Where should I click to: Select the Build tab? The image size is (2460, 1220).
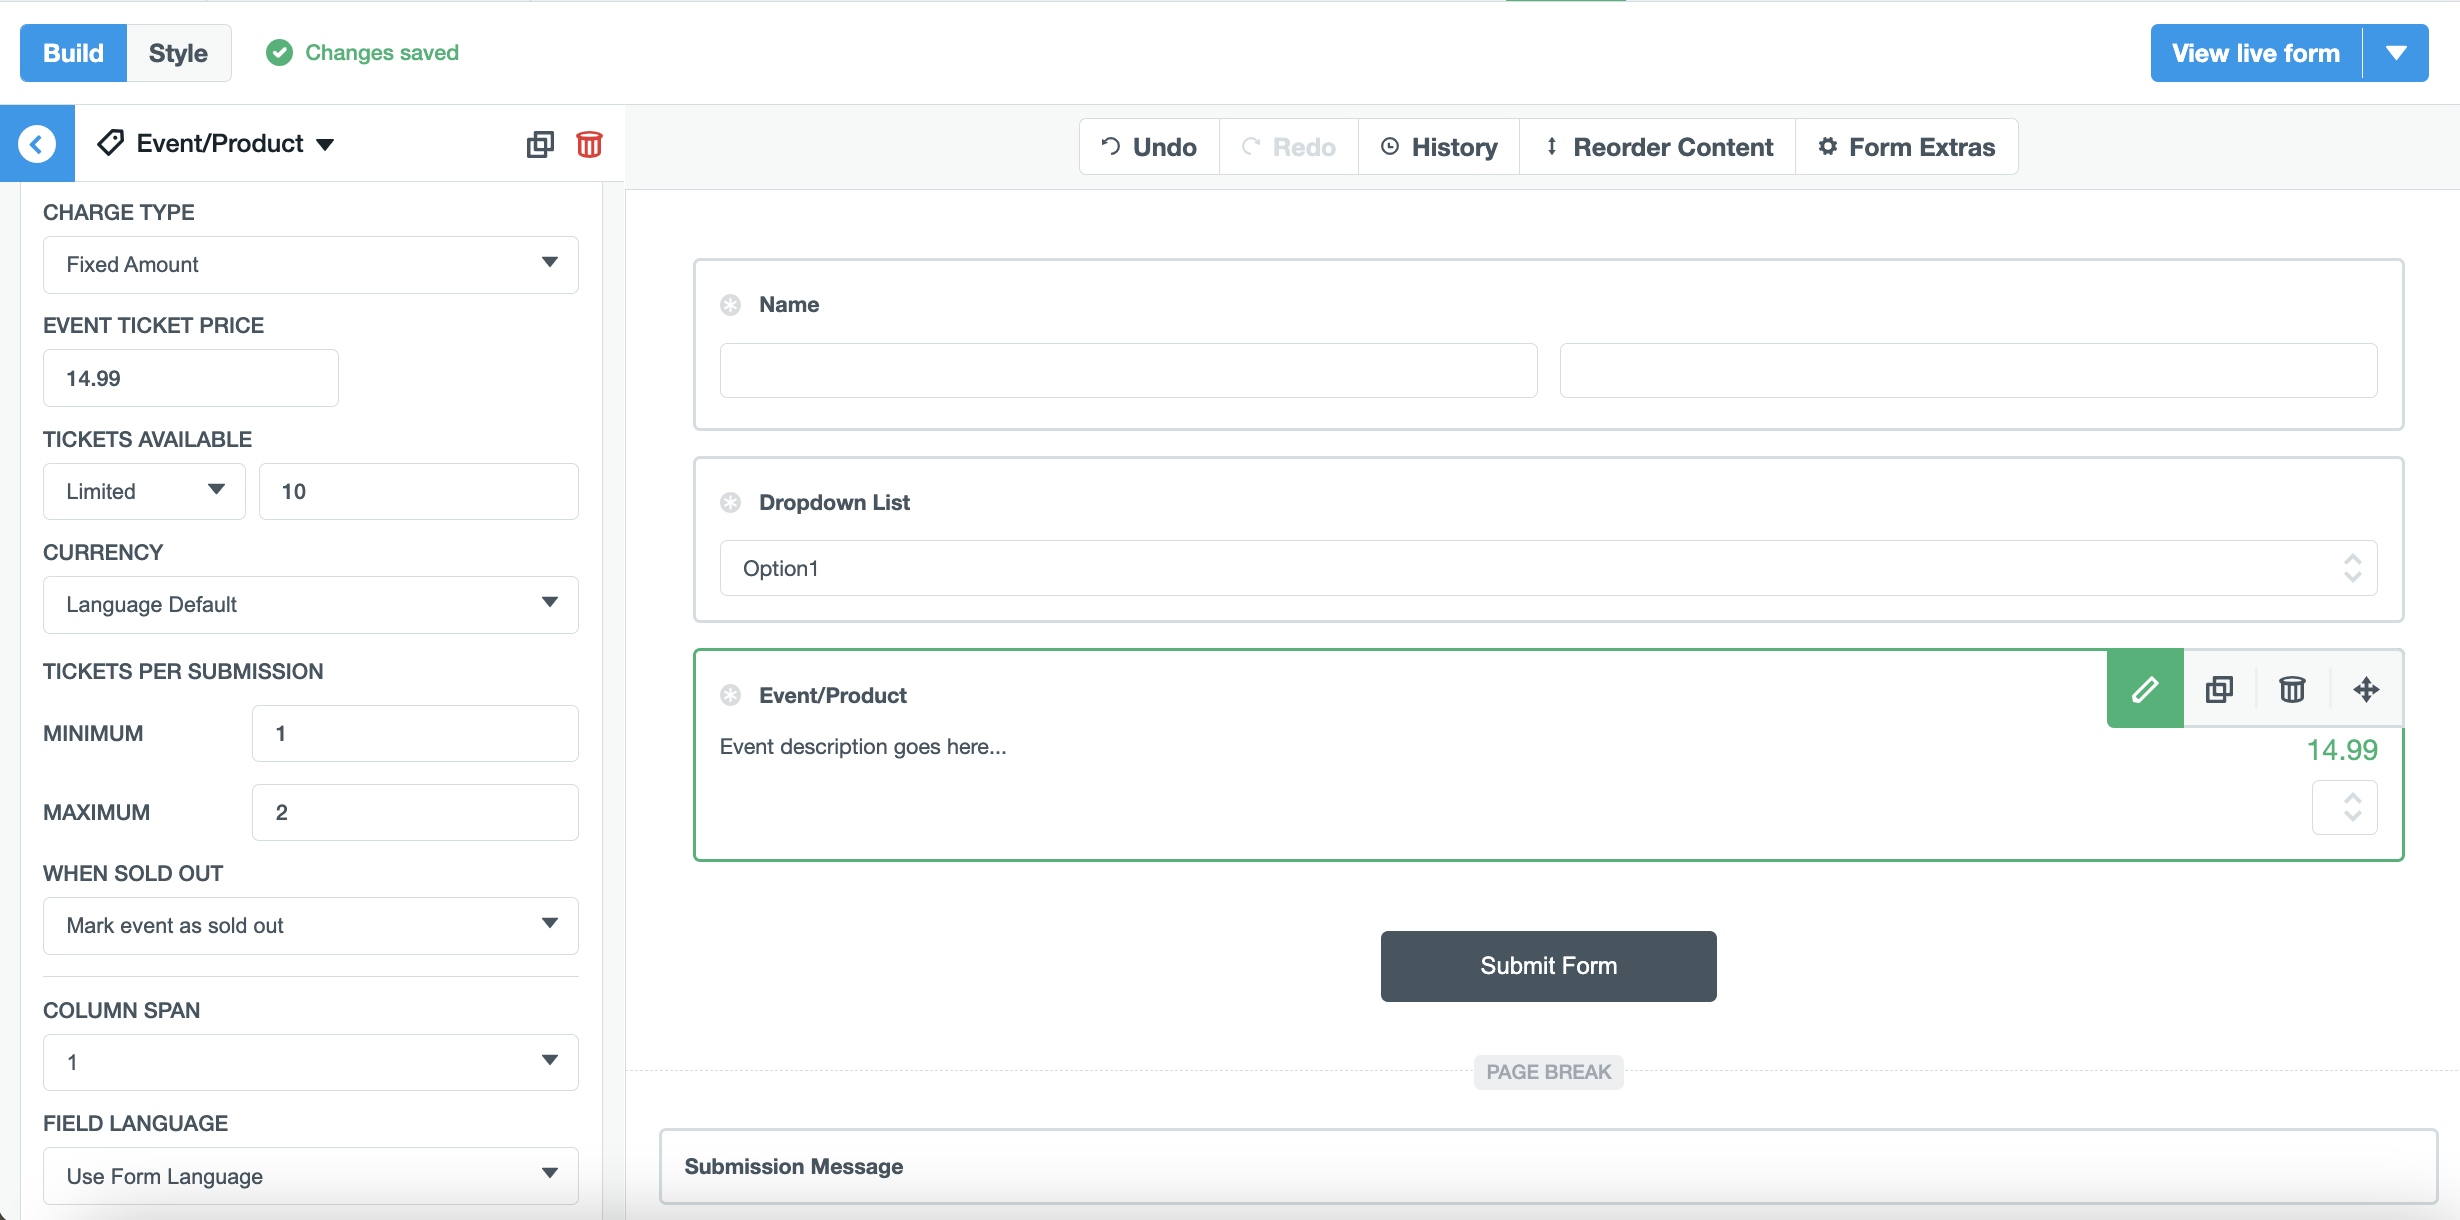click(x=72, y=53)
